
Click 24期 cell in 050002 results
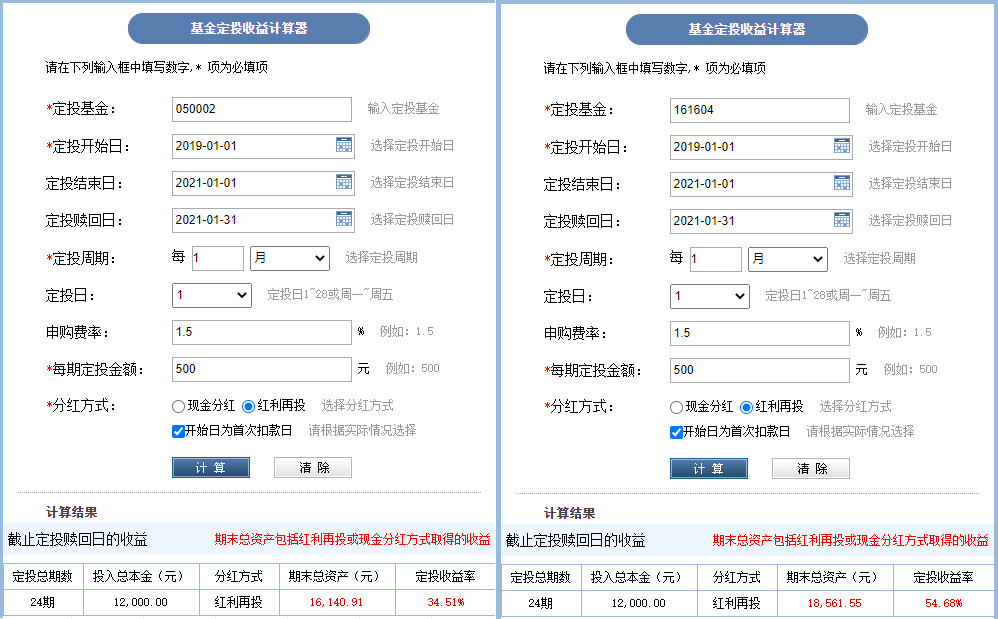point(43,602)
